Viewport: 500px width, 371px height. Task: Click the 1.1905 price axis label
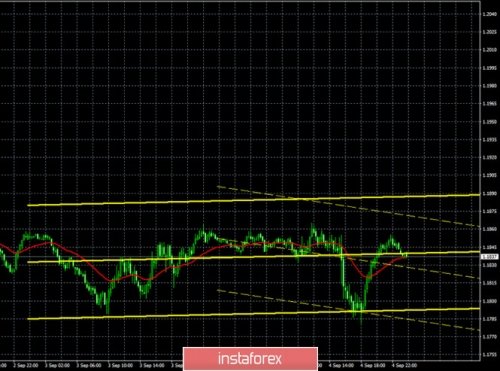490,175
